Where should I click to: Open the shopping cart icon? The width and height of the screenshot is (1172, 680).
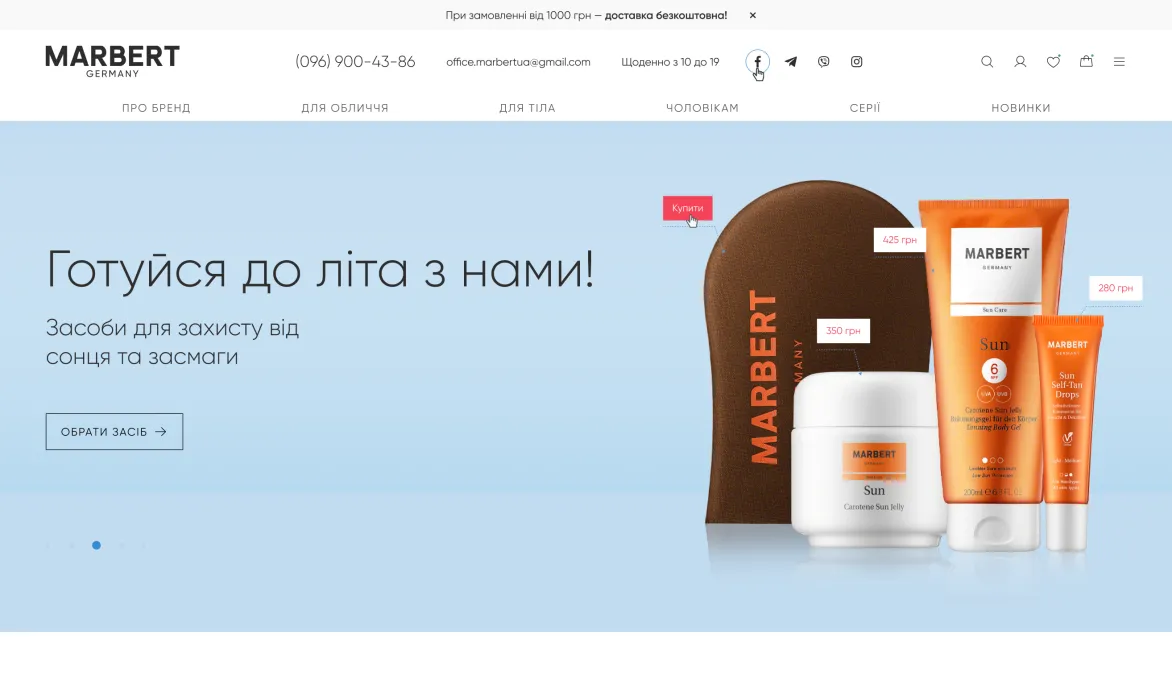(x=1086, y=61)
